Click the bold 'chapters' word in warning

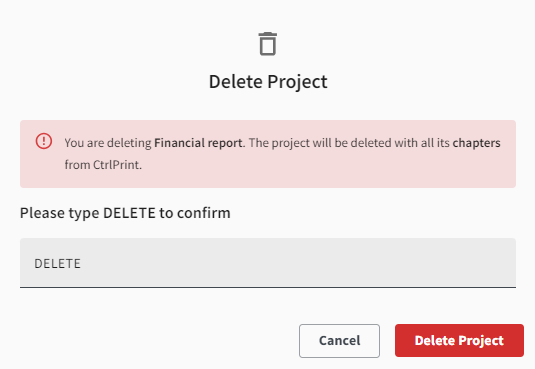click(x=476, y=143)
